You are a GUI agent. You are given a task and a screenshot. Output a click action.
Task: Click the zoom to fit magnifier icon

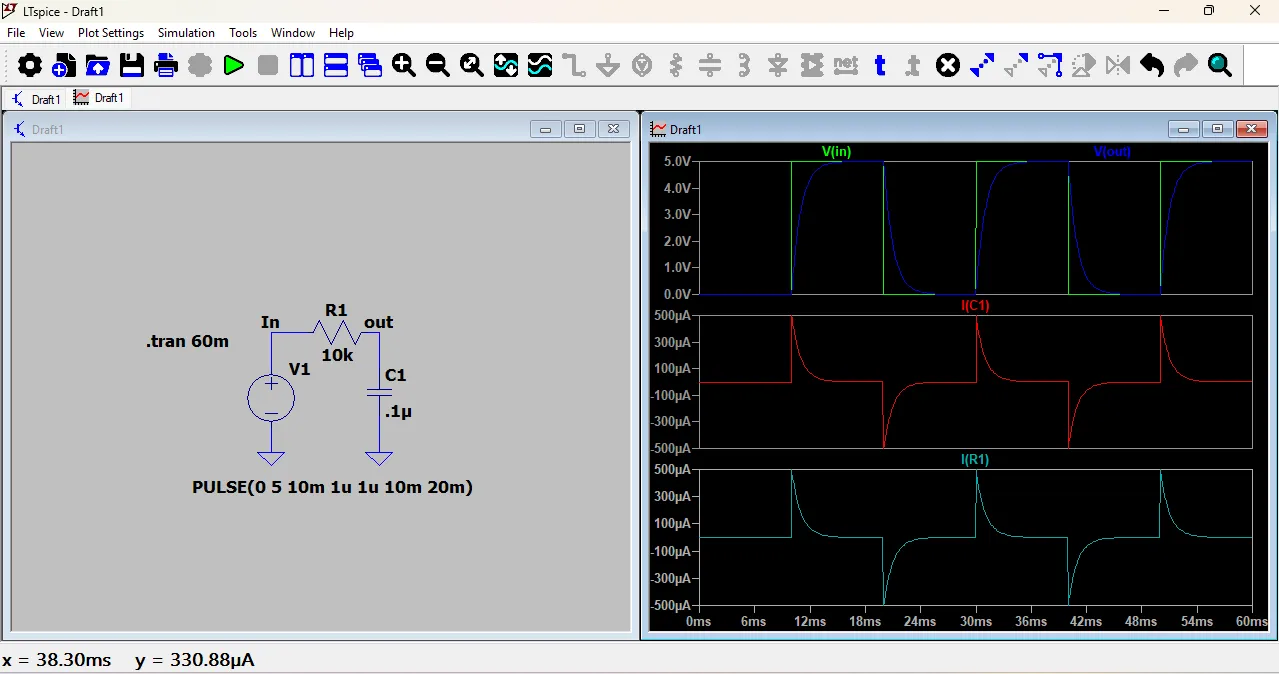pos(472,66)
